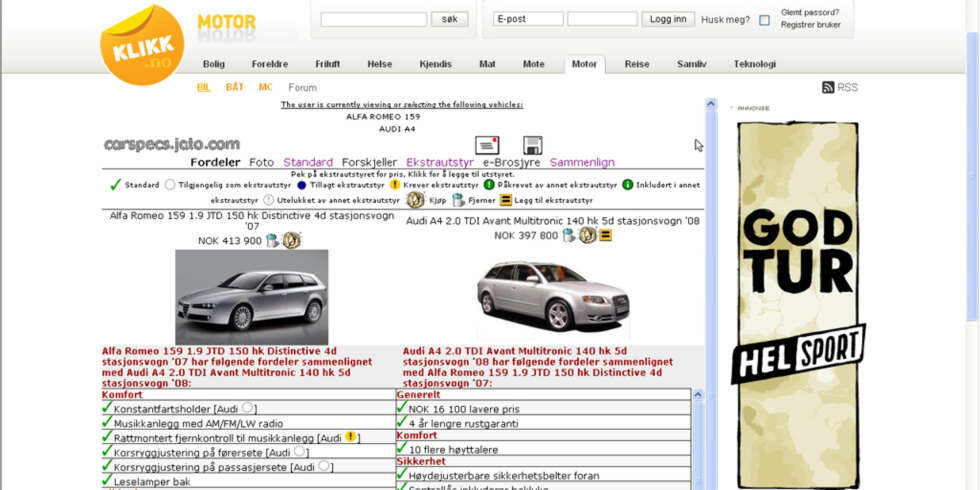
Task: Switch to the Foto view
Action: (261, 162)
